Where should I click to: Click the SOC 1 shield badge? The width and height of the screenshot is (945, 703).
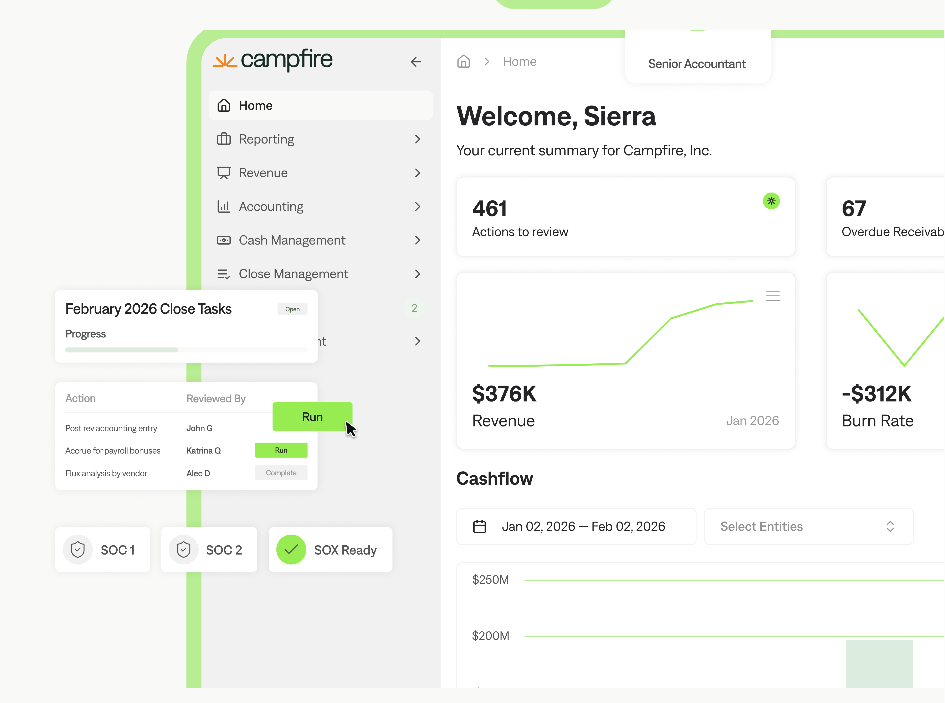coord(78,550)
